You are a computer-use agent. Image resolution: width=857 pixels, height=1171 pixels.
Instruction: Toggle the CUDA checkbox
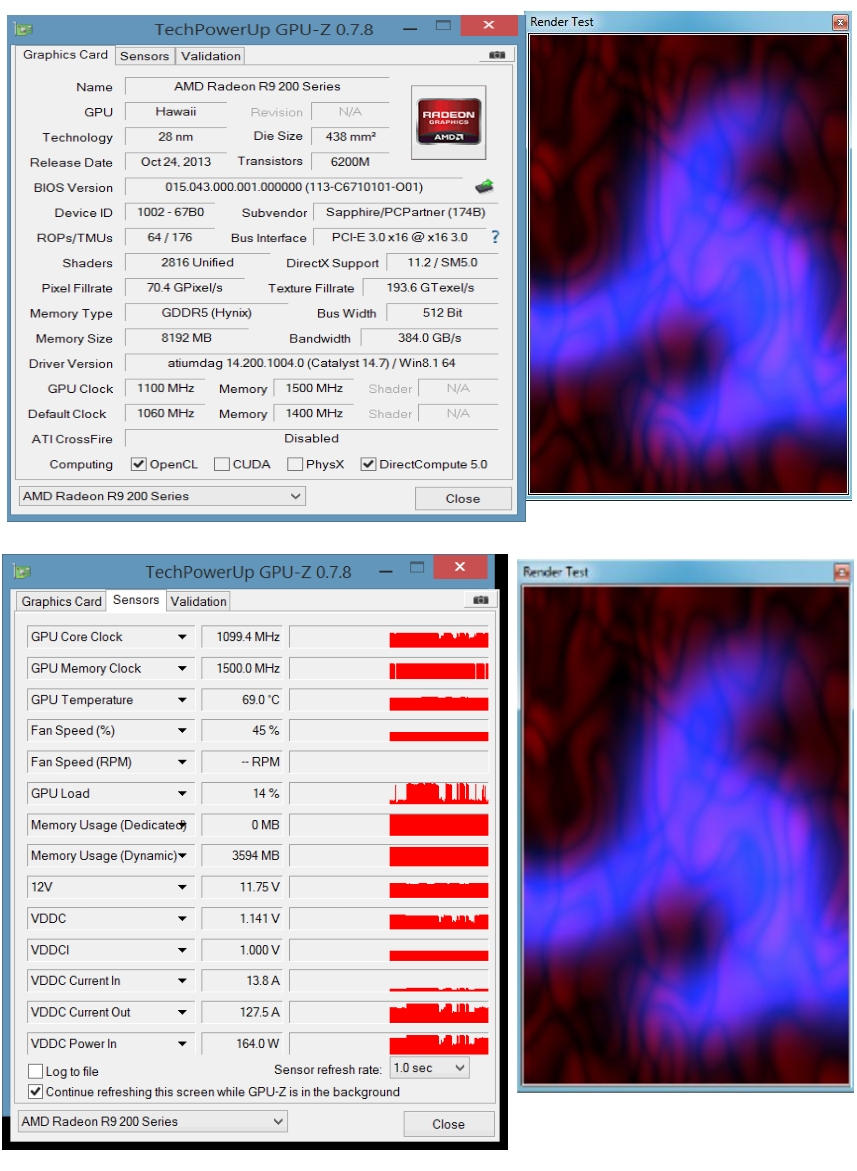(x=222, y=464)
